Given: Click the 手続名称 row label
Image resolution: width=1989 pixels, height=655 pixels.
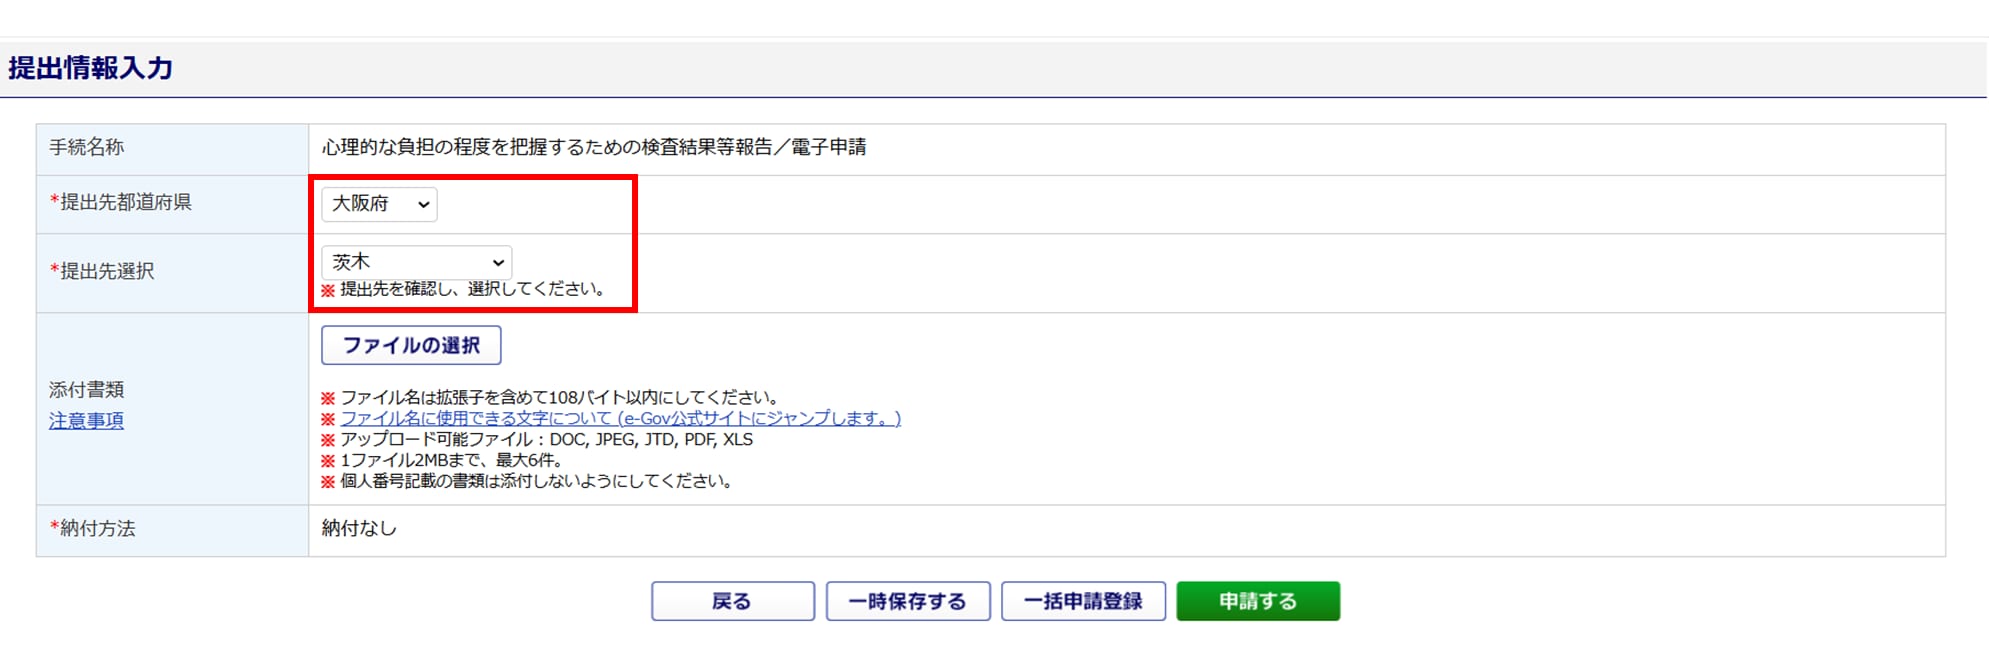Looking at the screenshot, I should [87, 147].
